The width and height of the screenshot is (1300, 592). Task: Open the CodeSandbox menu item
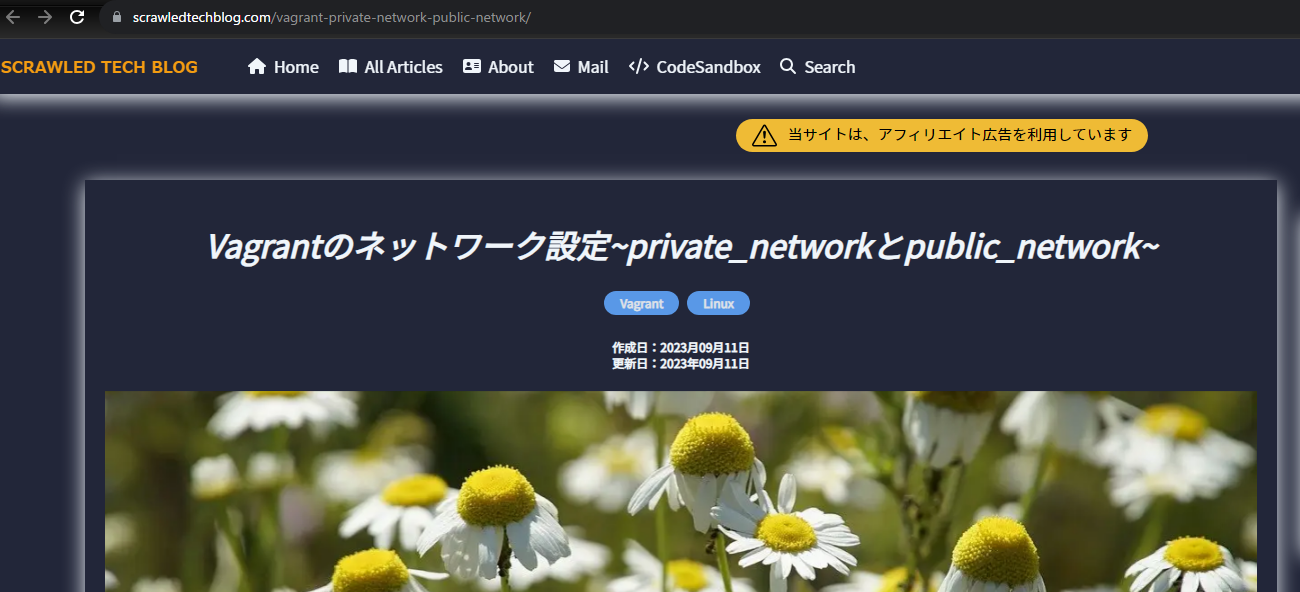[695, 67]
